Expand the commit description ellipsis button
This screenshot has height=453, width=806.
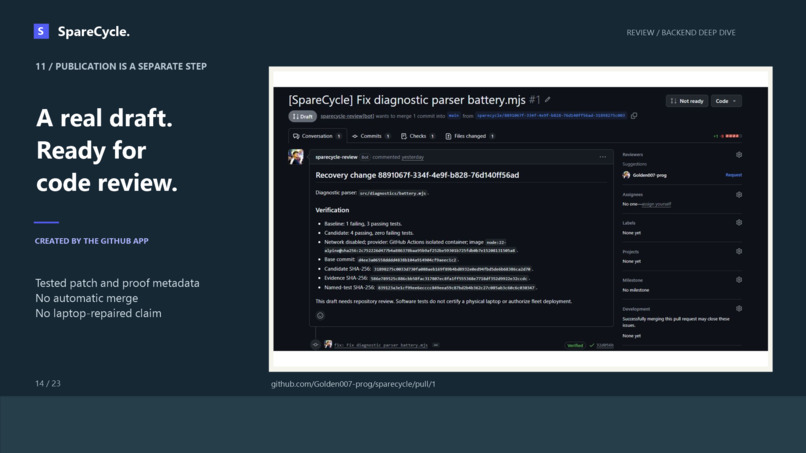(436, 345)
